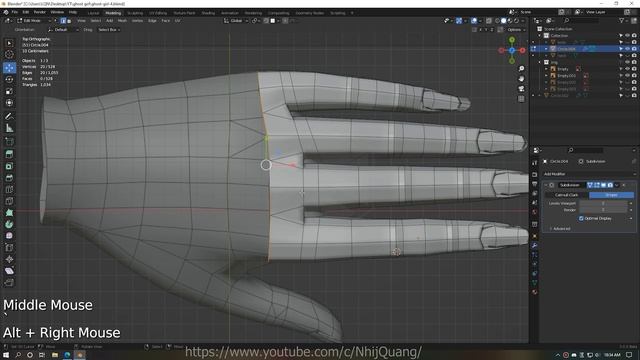Image resolution: width=640 pixels, height=360 pixels.
Task: Activate the Scale tool
Action: pos(9,91)
